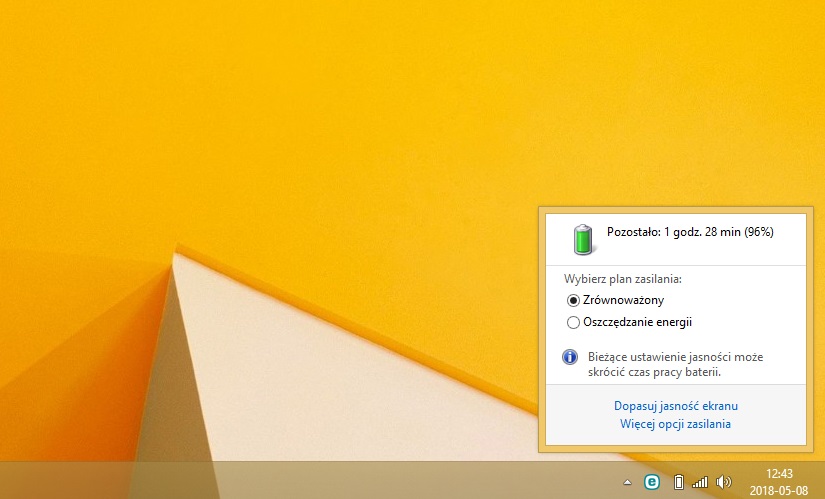Click the blue information icon
Viewport: 825px width, 499px height.
(x=570, y=357)
